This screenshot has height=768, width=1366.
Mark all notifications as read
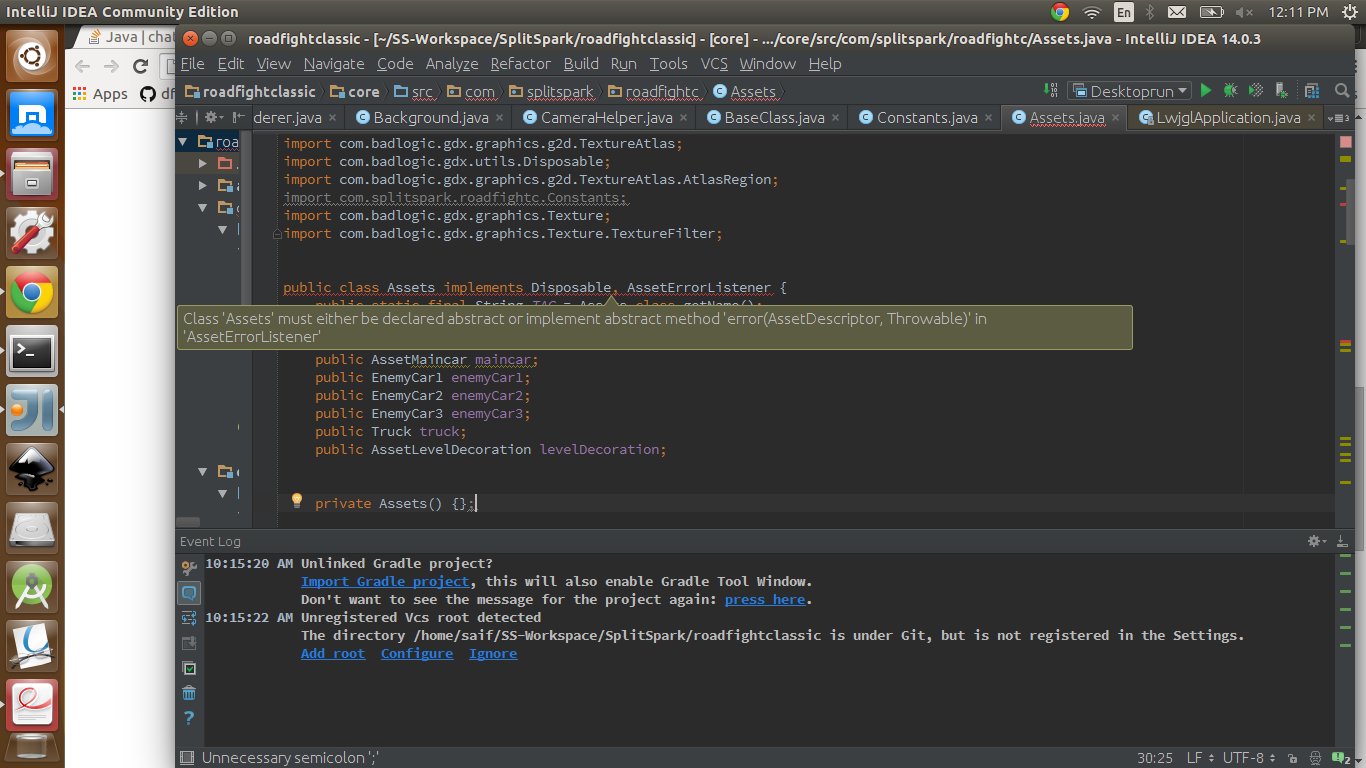[x=189, y=668]
